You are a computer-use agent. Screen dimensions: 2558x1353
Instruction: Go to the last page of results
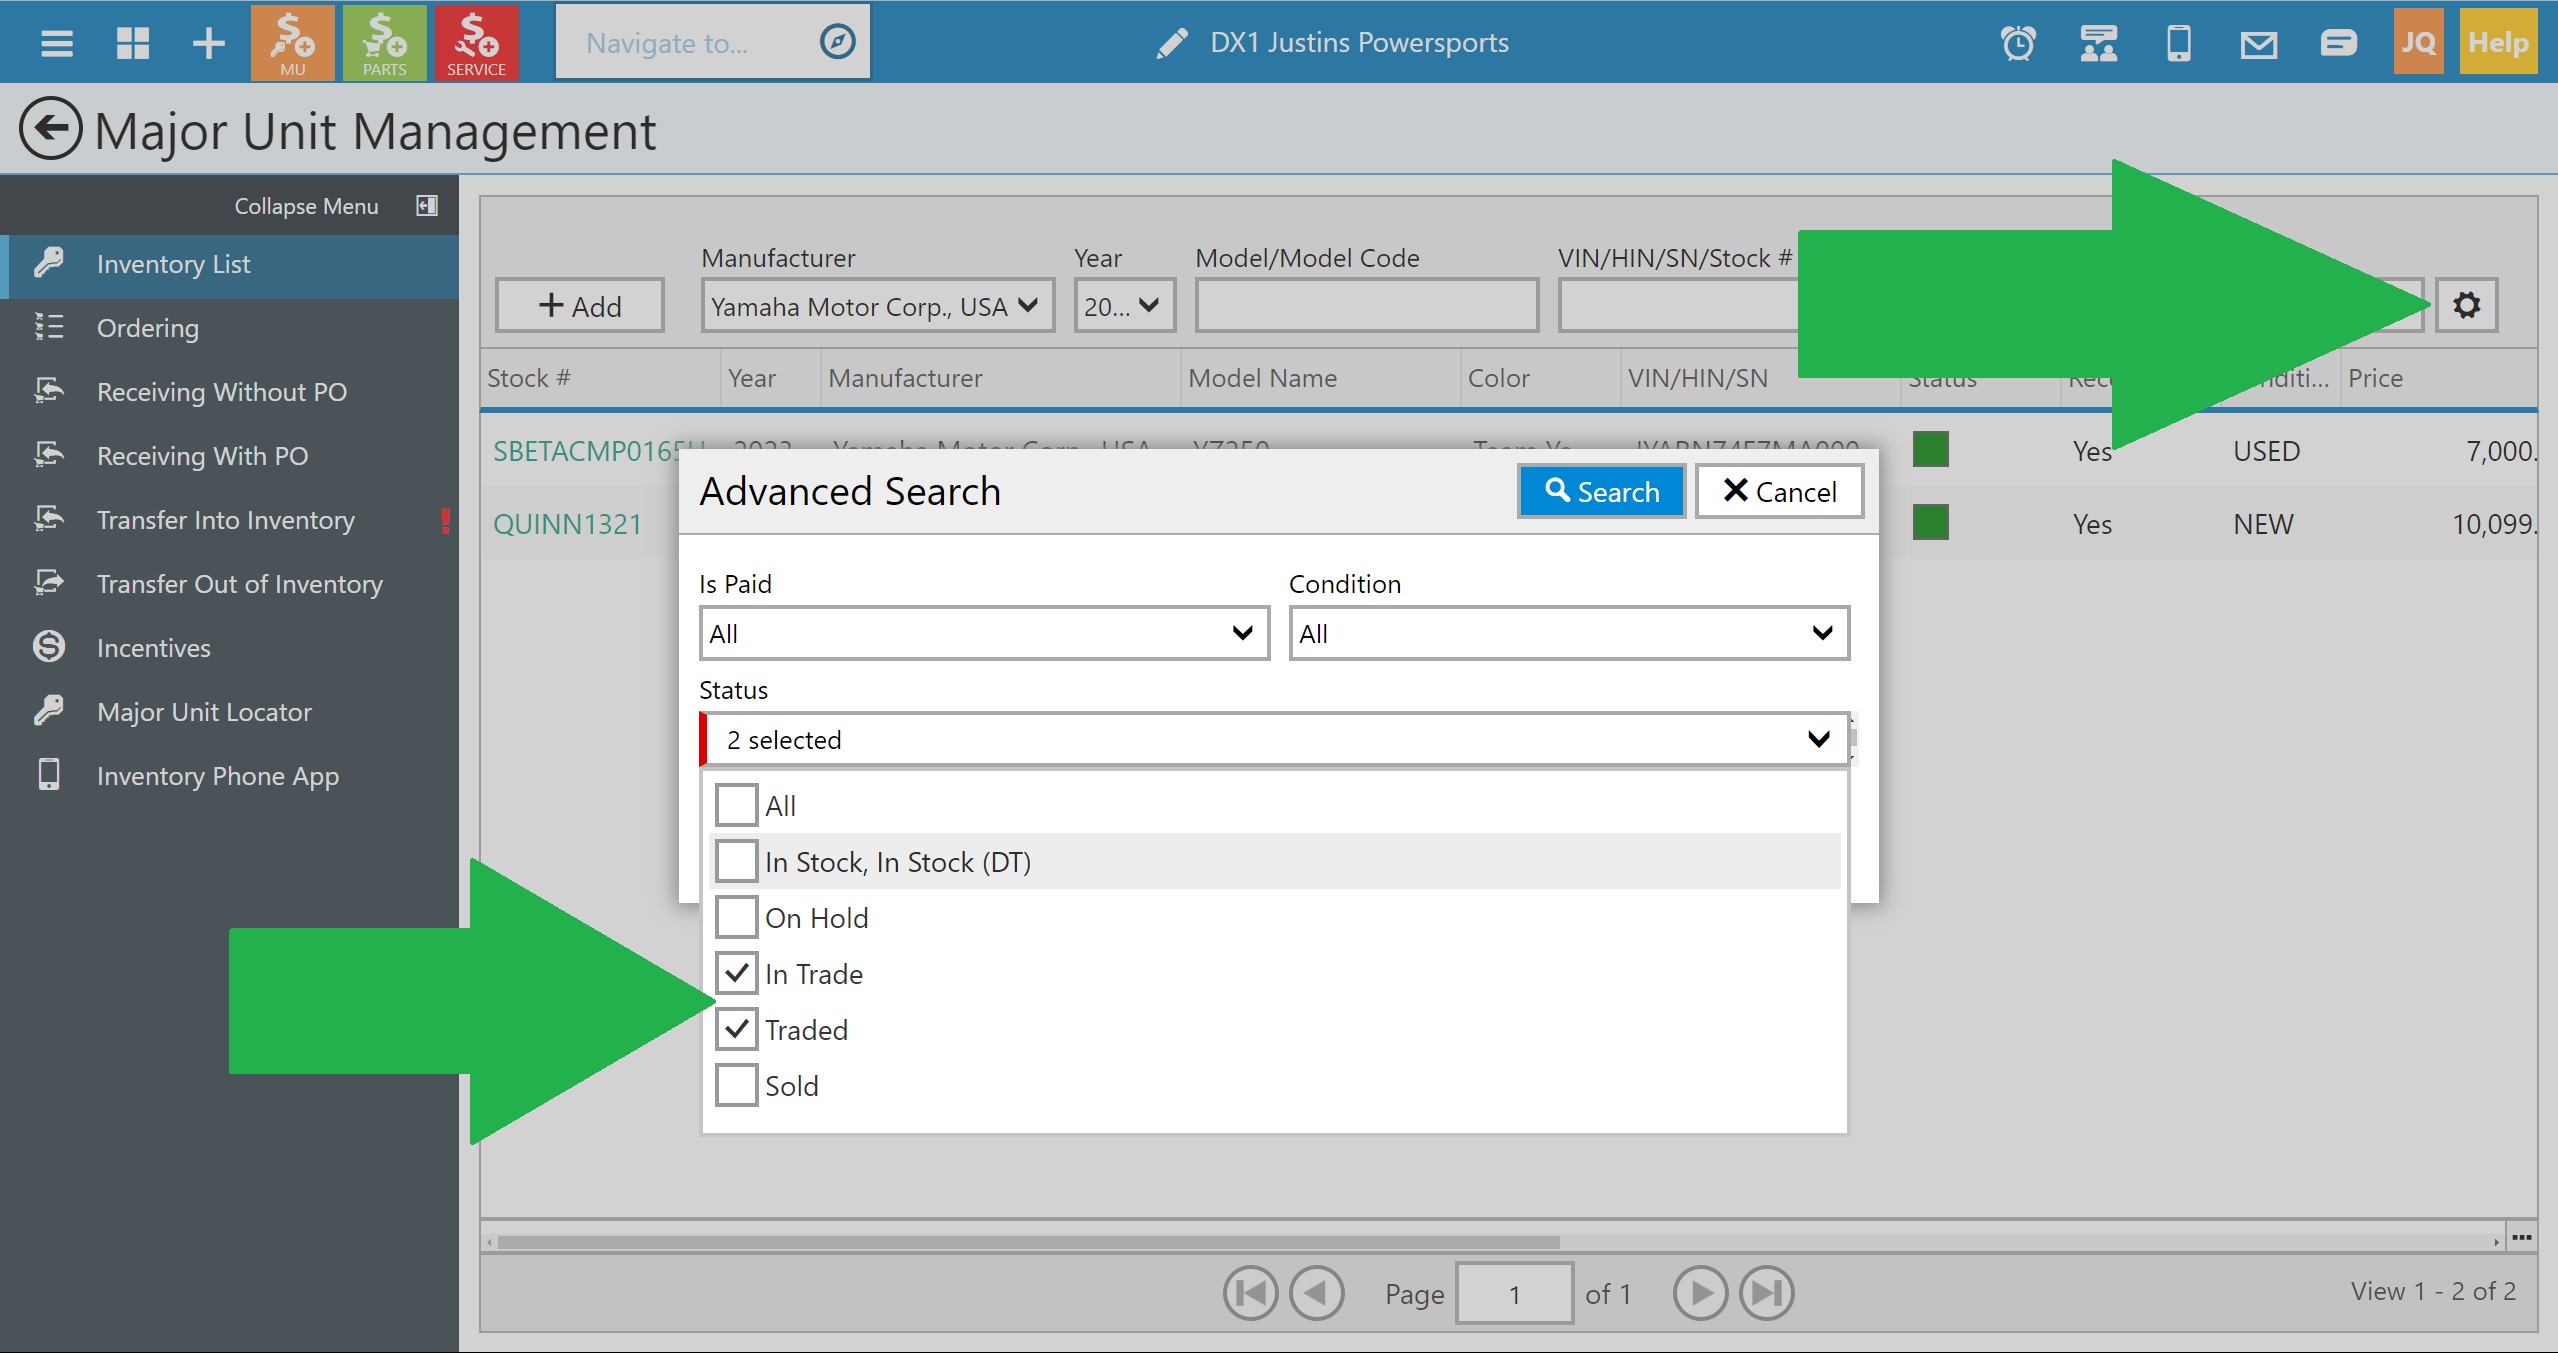click(1766, 1293)
